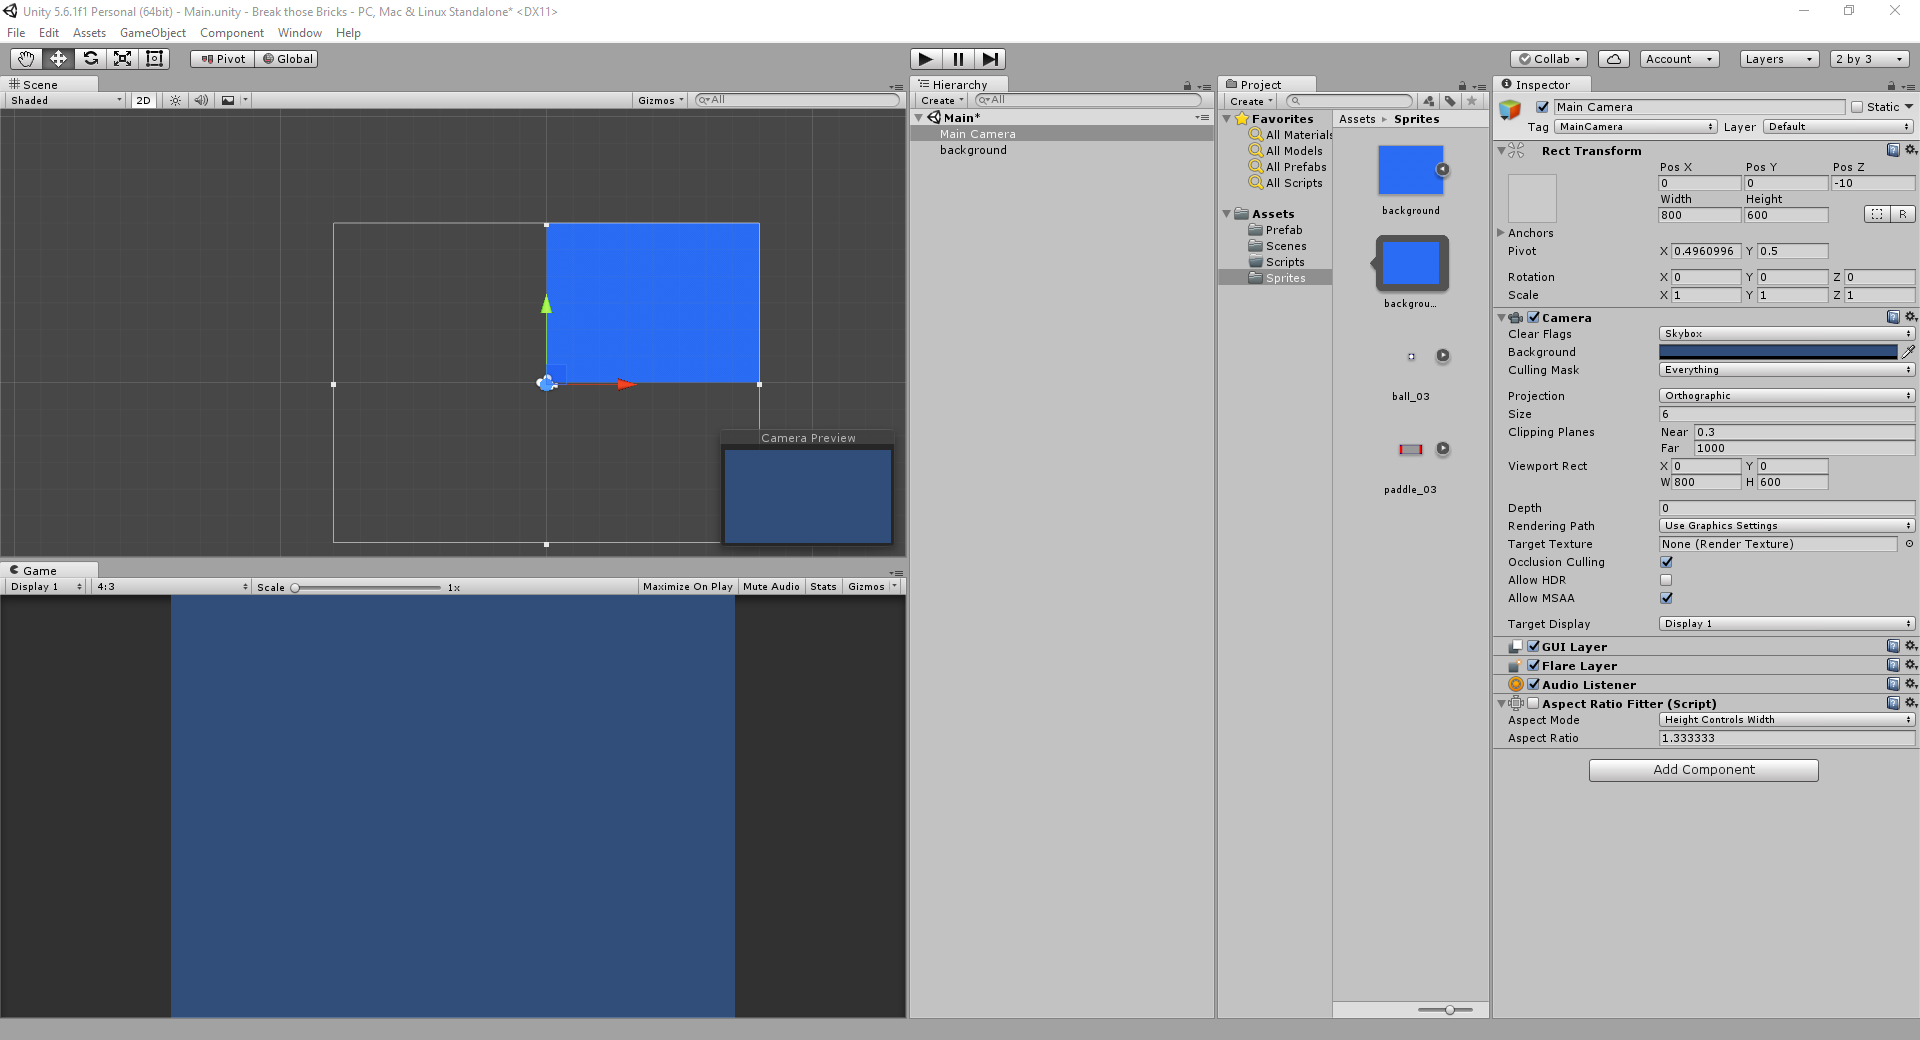This screenshot has height=1040, width=1920.
Task: Click the Stats button
Action: pyautogui.click(x=823, y=587)
